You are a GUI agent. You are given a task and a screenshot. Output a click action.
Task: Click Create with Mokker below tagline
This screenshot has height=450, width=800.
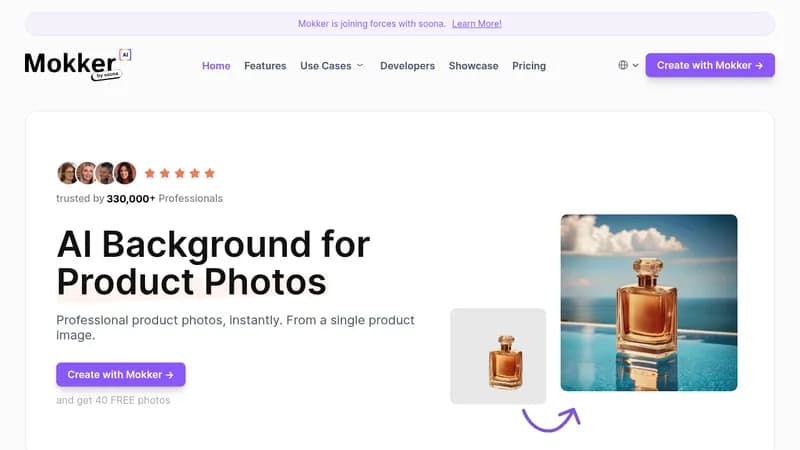point(121,374)
